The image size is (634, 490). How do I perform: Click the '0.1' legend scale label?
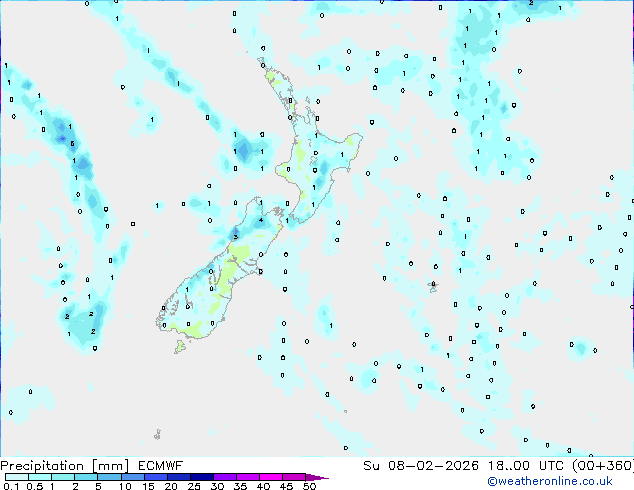pyautogui.click(x=11, y=486)
